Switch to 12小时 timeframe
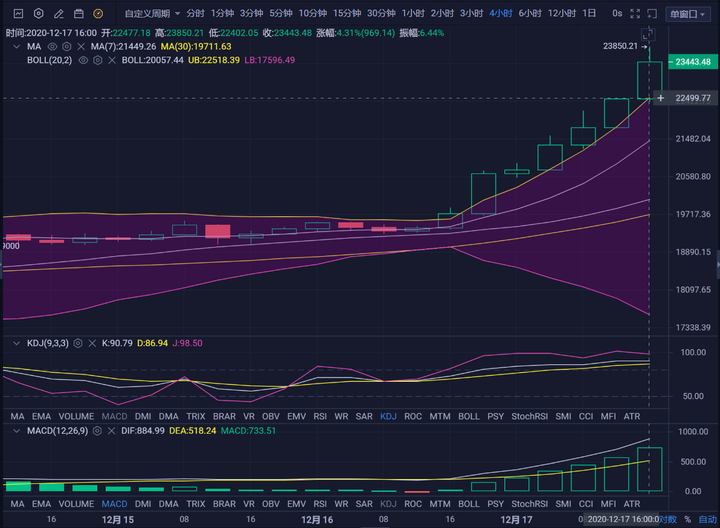The width and height of the screenshot is (720, 528). [x=562, y=14]
